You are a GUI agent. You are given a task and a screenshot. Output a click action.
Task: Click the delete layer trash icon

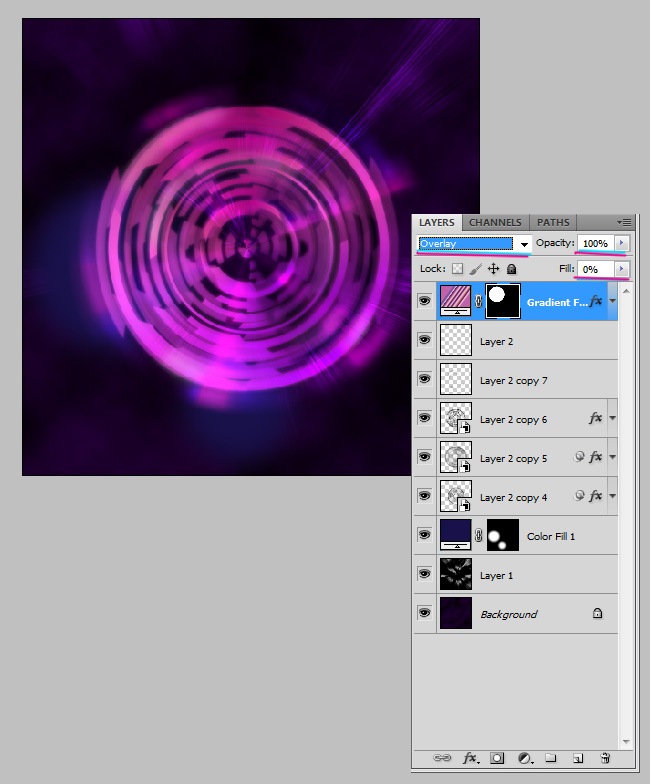pos(605,758)
